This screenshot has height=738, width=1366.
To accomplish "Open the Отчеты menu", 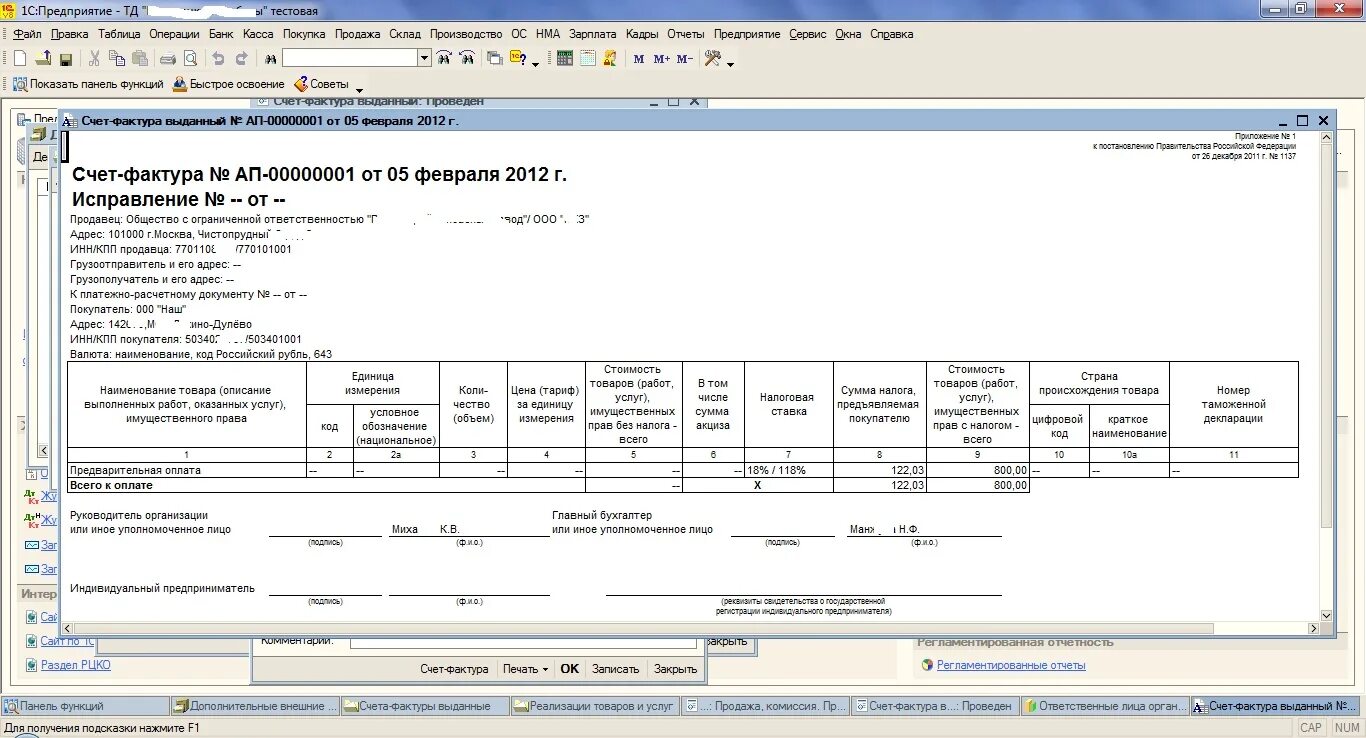I will 686,34.
